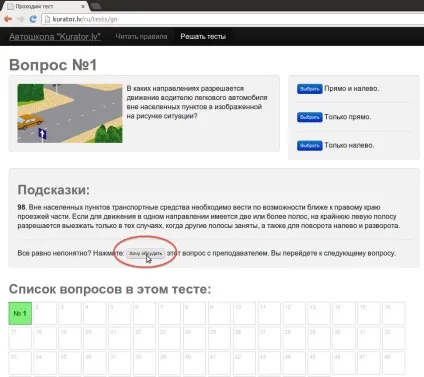Select question cell 10
This screenshot has height=377, width=424.
tap(244, 313)
